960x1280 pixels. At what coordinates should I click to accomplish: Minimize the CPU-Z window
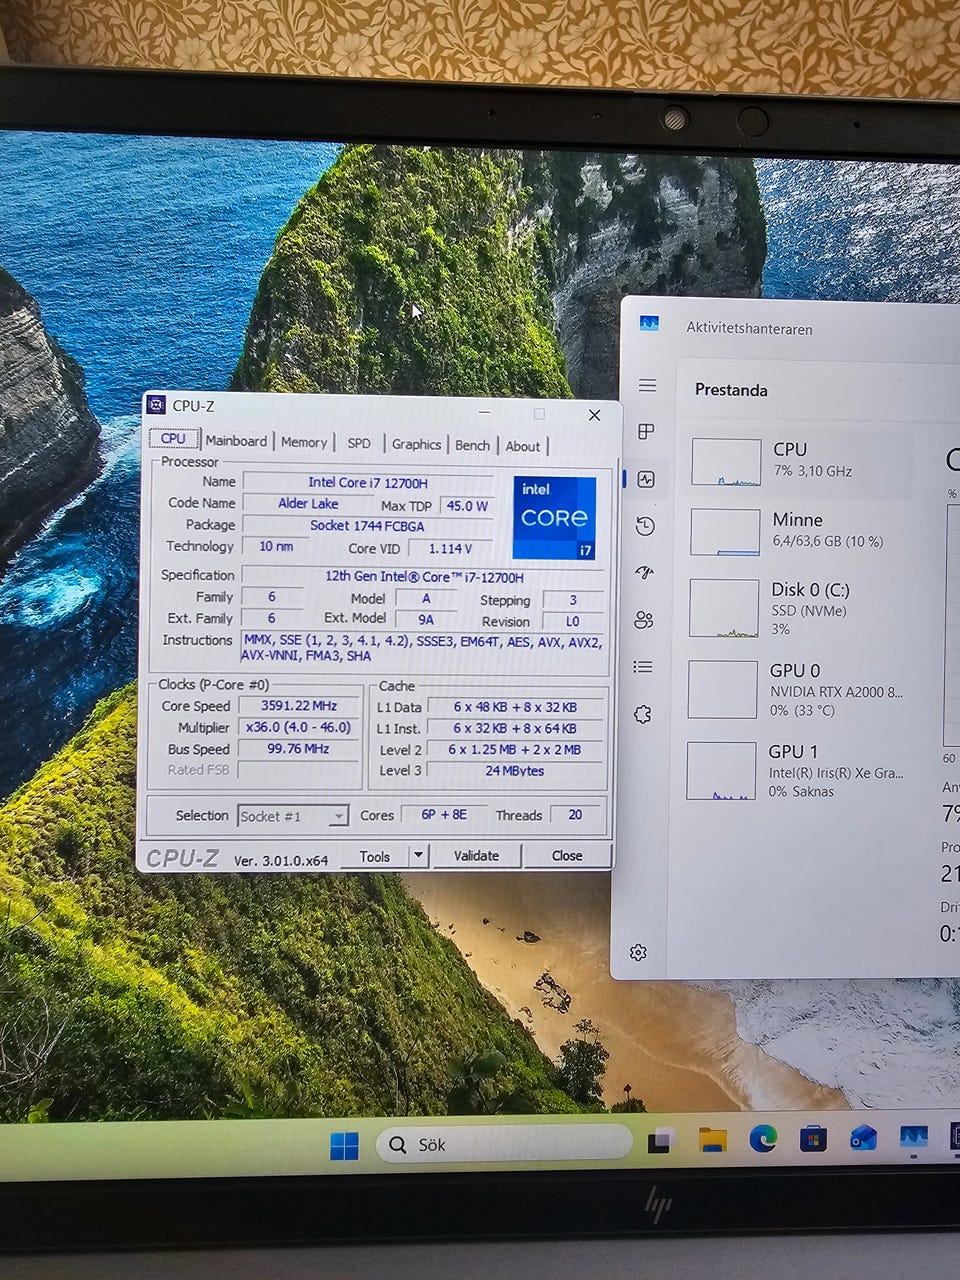click(x=484, y=412)
